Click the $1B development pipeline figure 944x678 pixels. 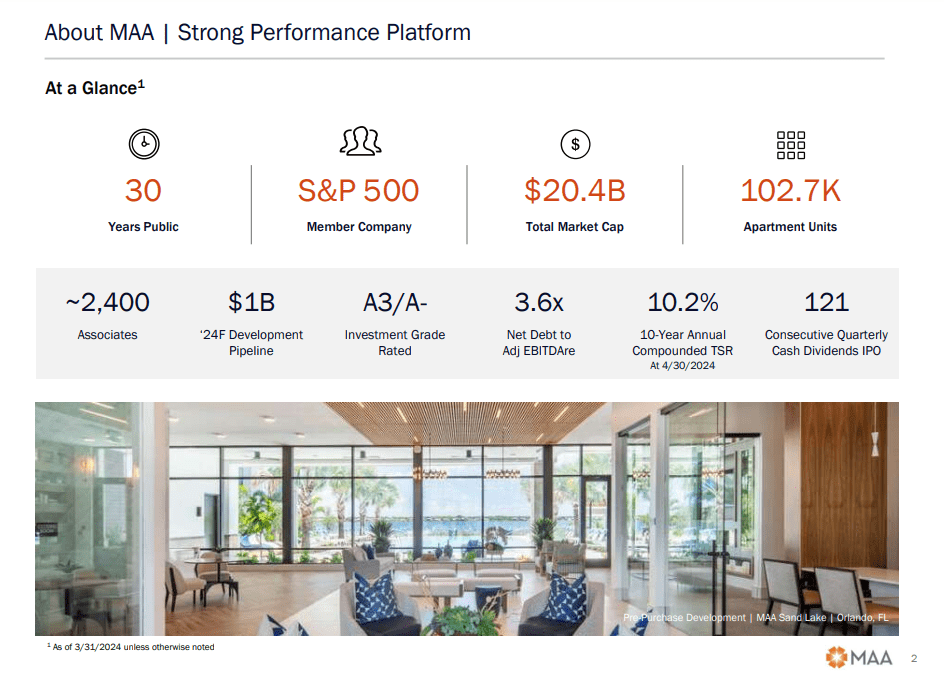251,302
